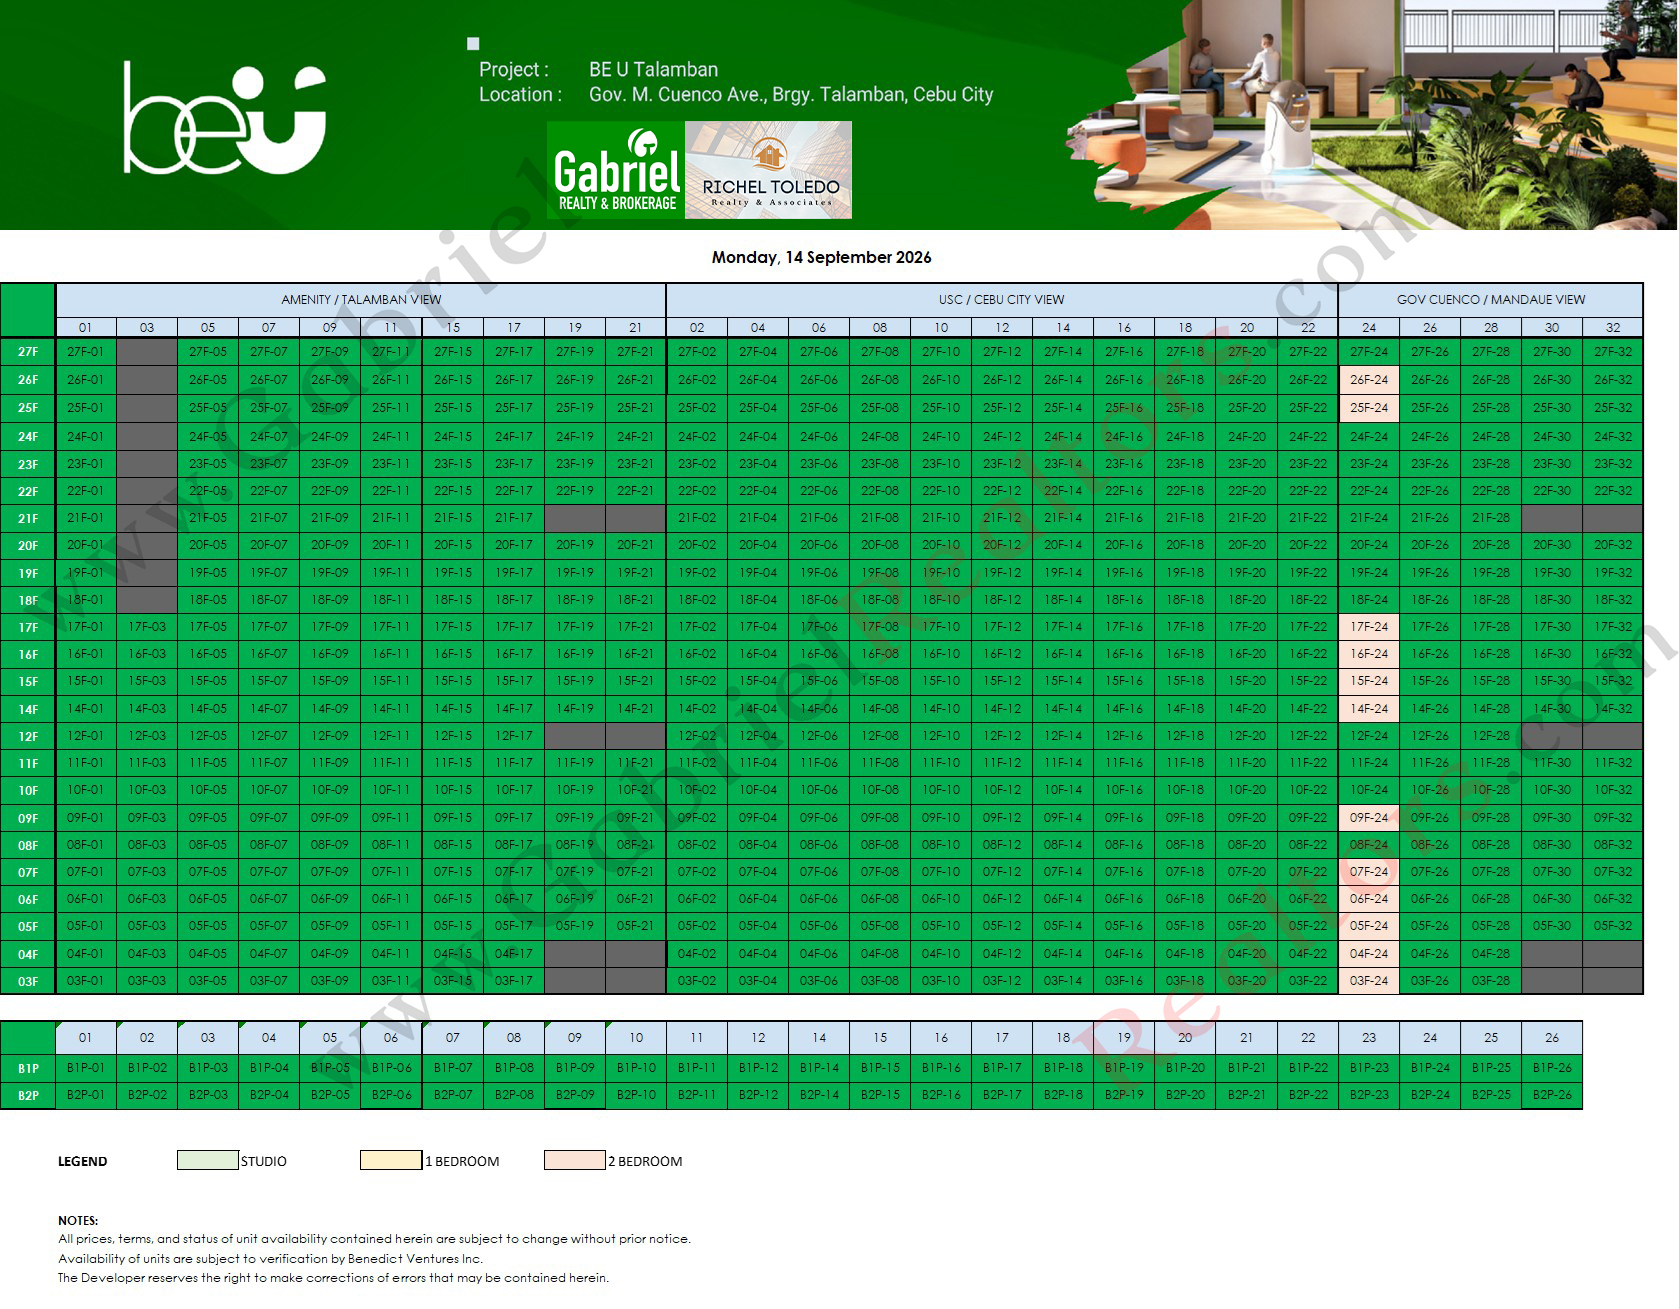Screen dimensions: 1679x1309
Task: Select the Amenity / Talamban View header
Action: [x=361, y=299]
